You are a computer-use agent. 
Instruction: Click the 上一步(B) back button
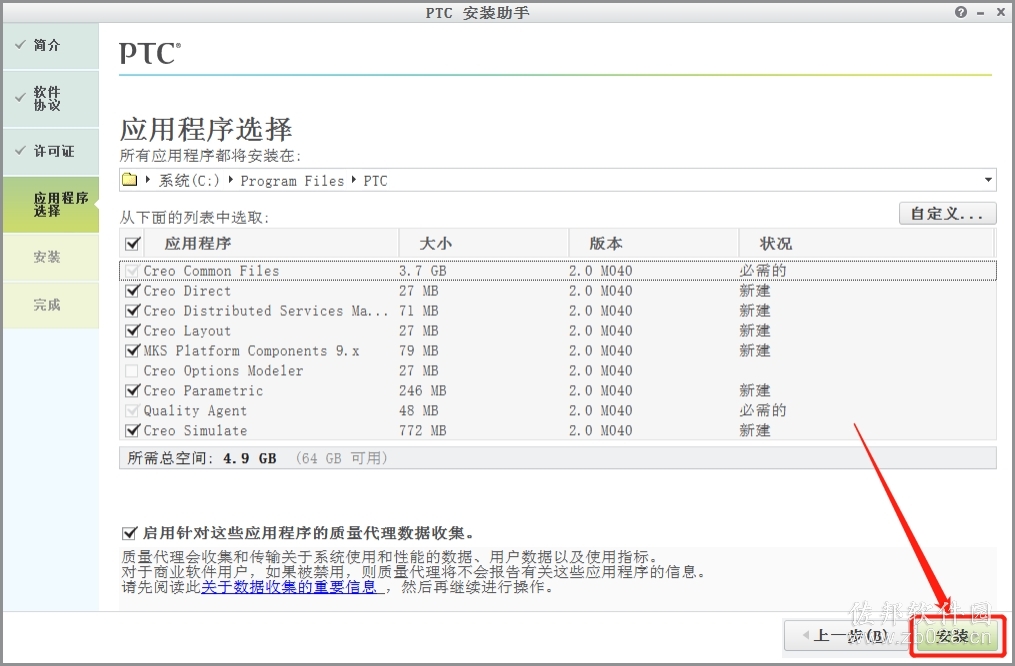[x=845, y=636]
